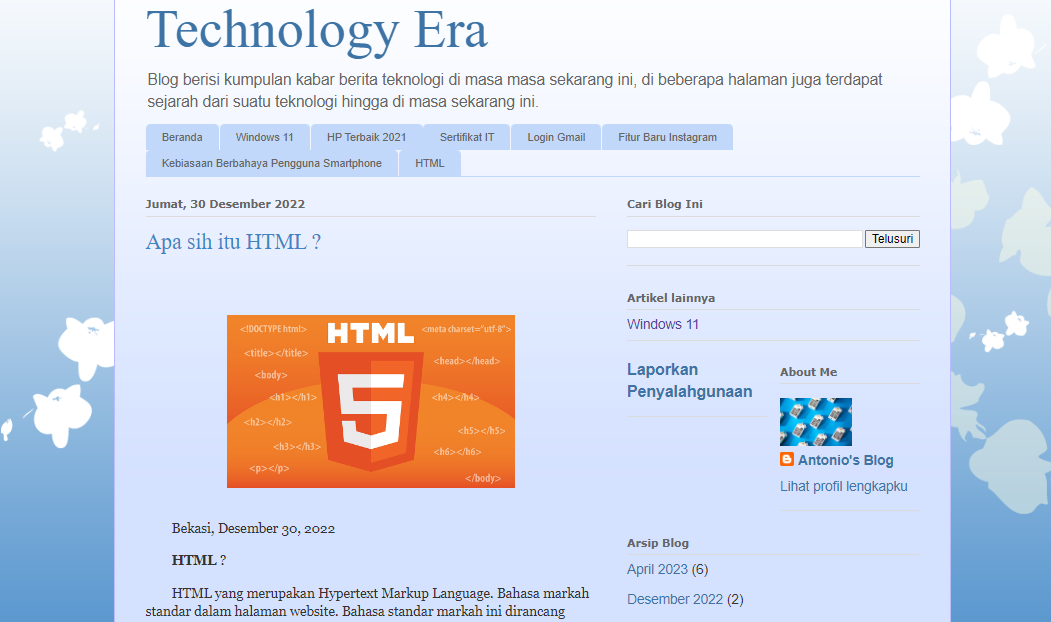Viewport: 1051px width, 622px height.
Task: Click the date header Jumat, 30 Desember 2022
Action: point(225,204)
